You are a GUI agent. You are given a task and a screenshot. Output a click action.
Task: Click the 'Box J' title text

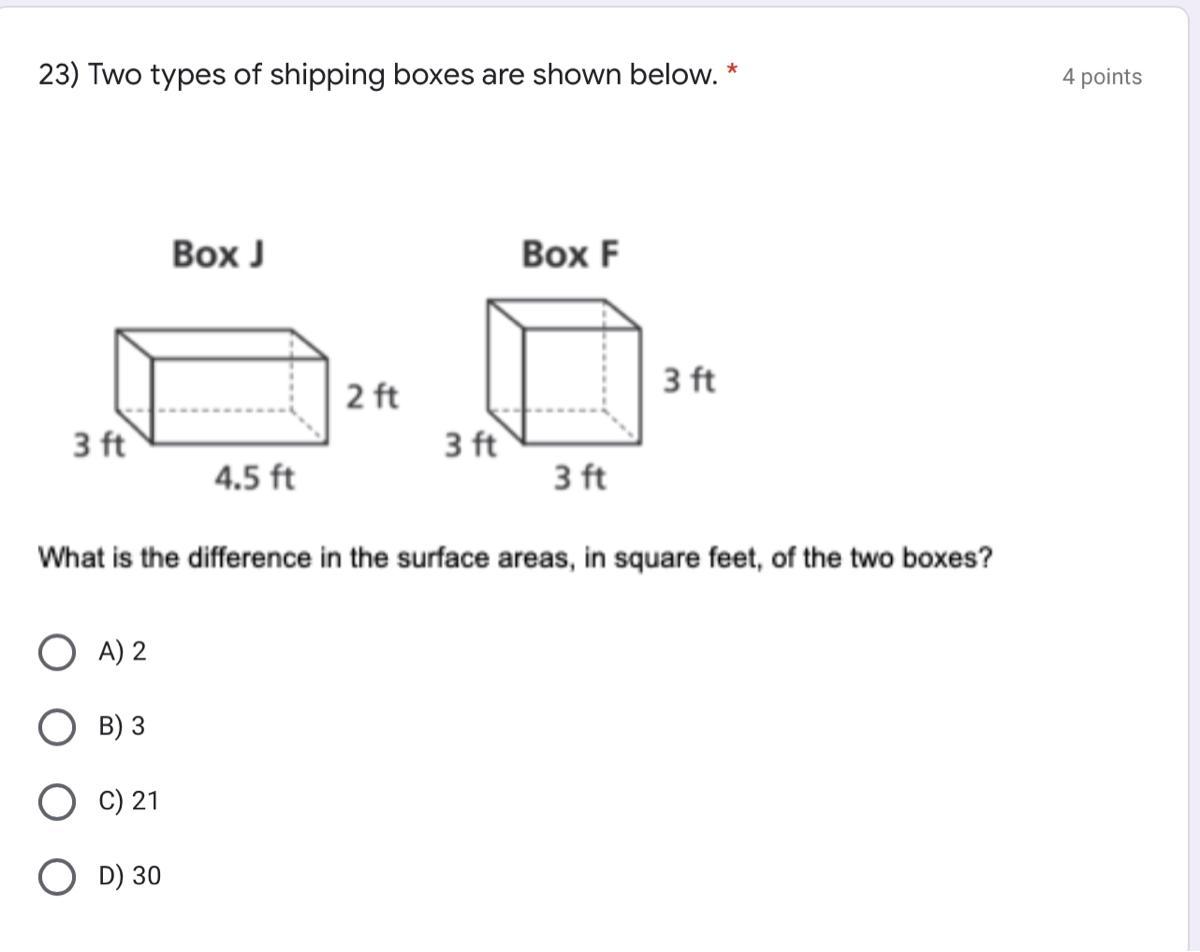click(x=218, y=254)
